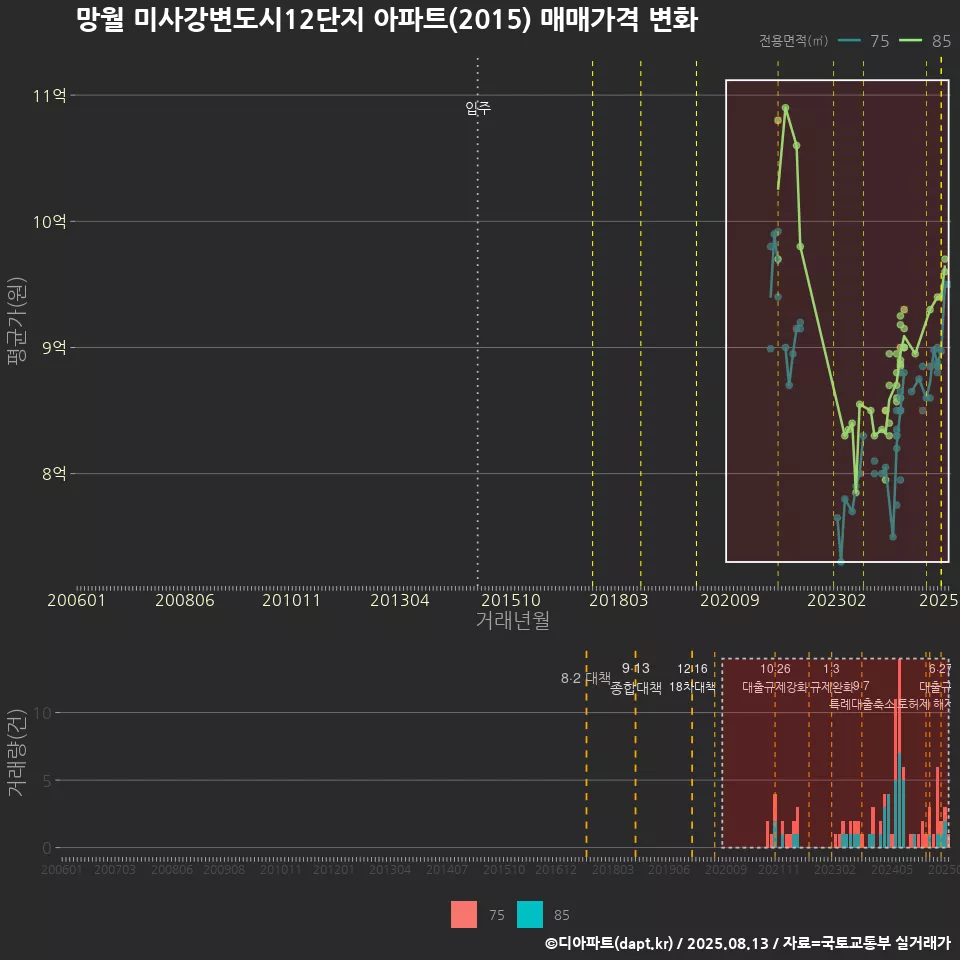
Task: Click '201510' on the price chart axis
Action: click(x=511, y=600)
